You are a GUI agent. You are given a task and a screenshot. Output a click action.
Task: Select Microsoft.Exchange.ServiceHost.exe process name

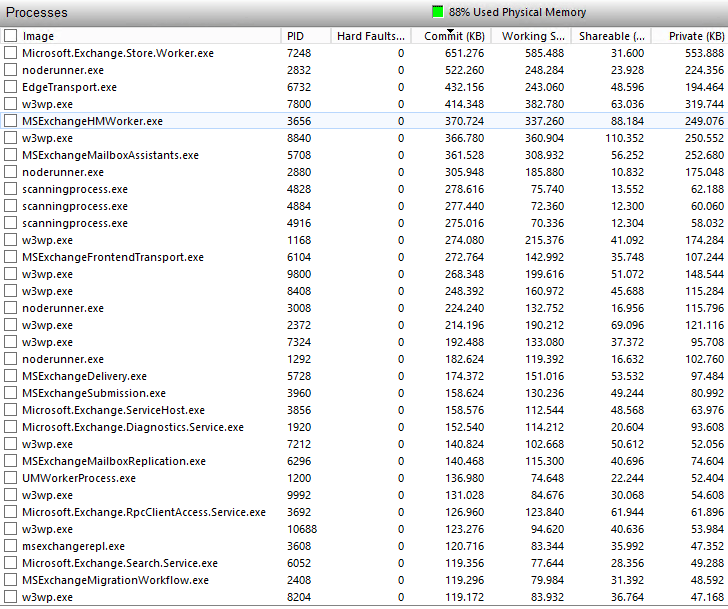click(x=113, y=410)
